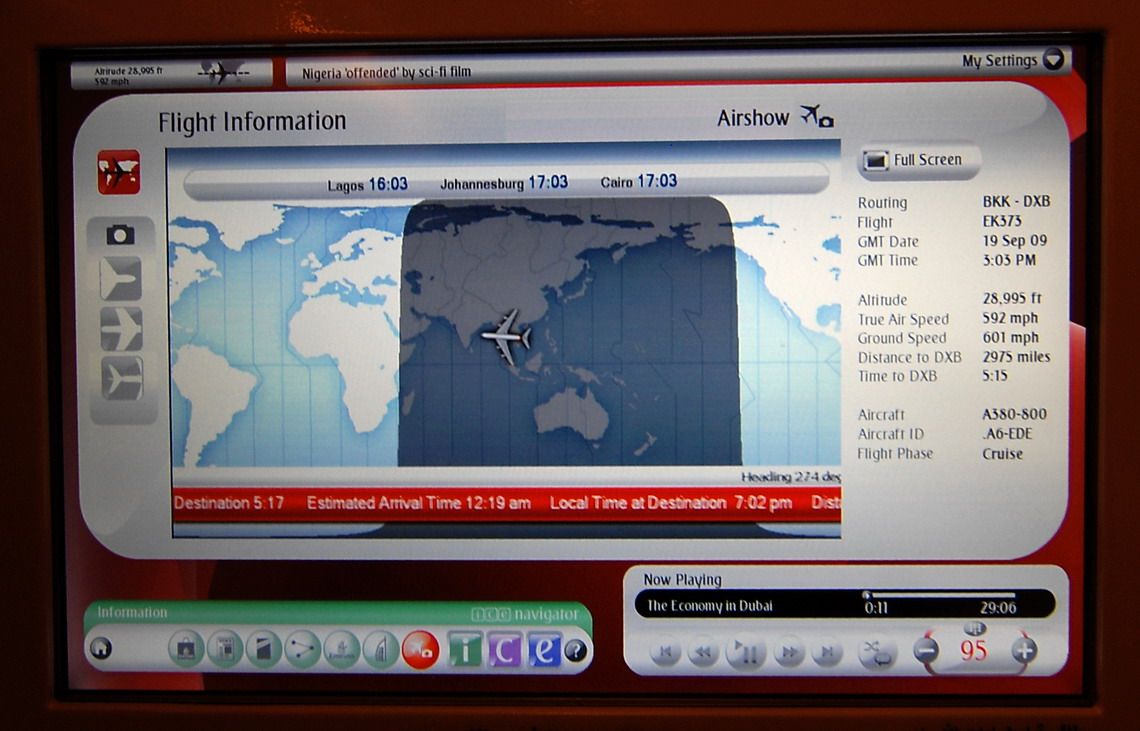Image resolution: width=1140 pixels, height=731 pixels.
Task: Select the tail camera view icon
Action: [120, 279]
